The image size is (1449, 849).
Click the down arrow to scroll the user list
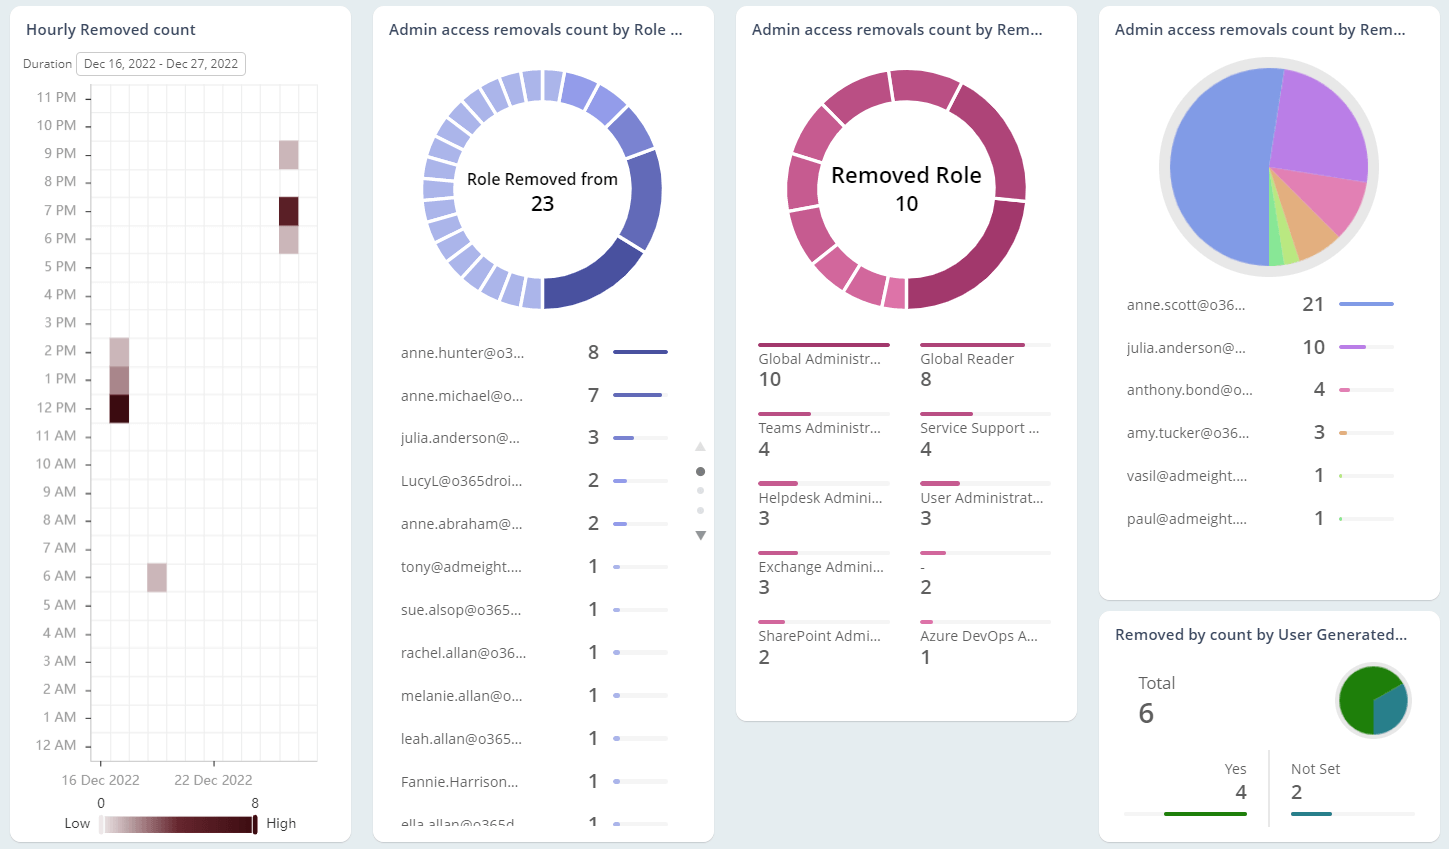click(x=701, y=535)
